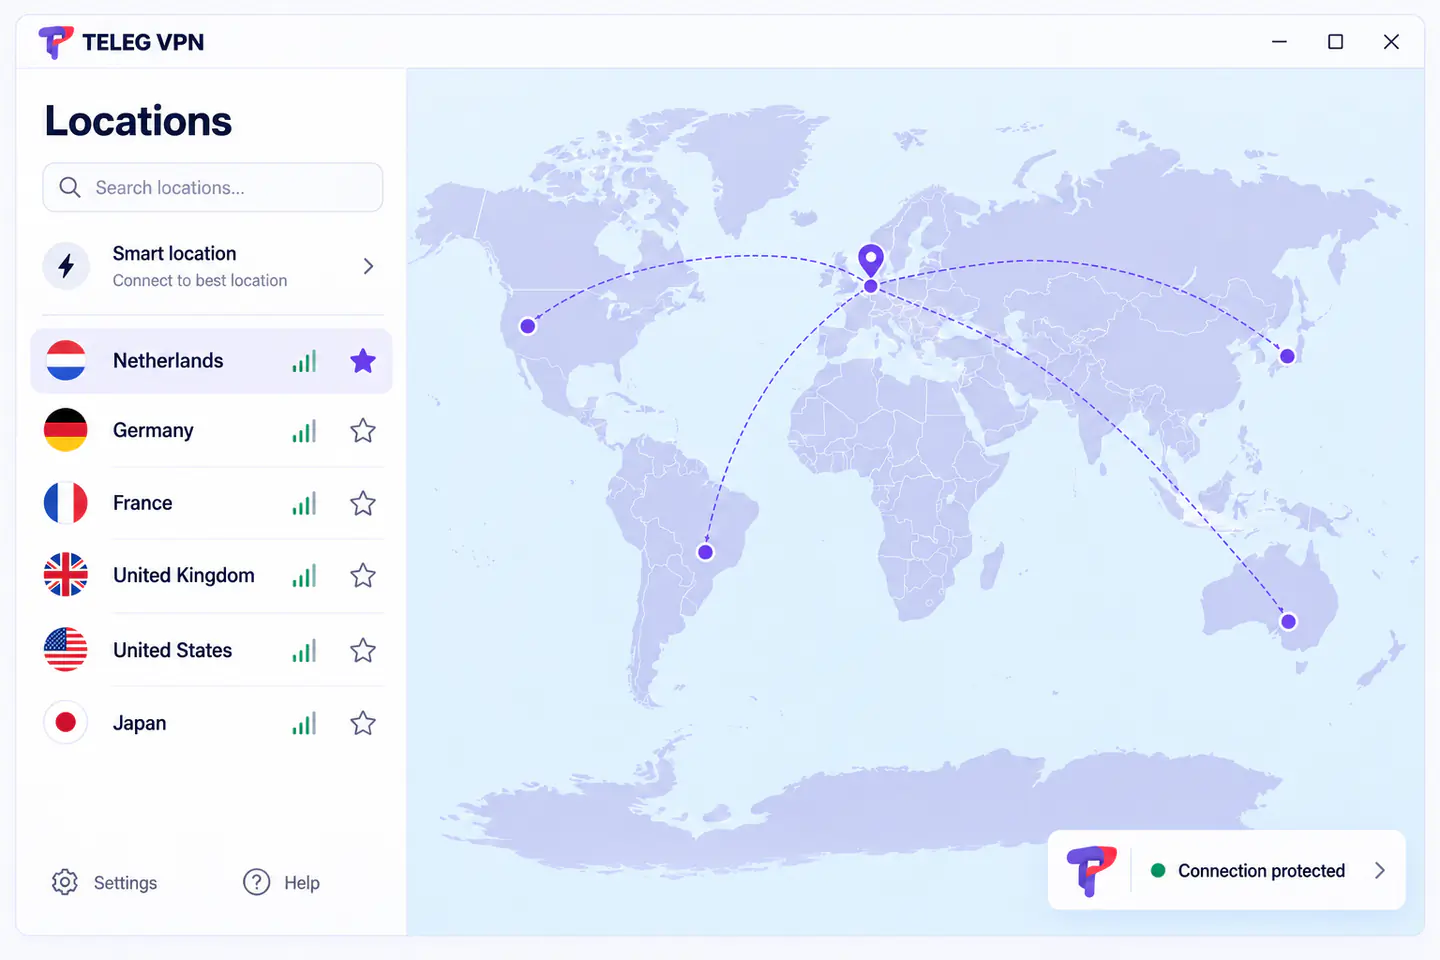Click the Japan flag icon

[x=66, y=723]
